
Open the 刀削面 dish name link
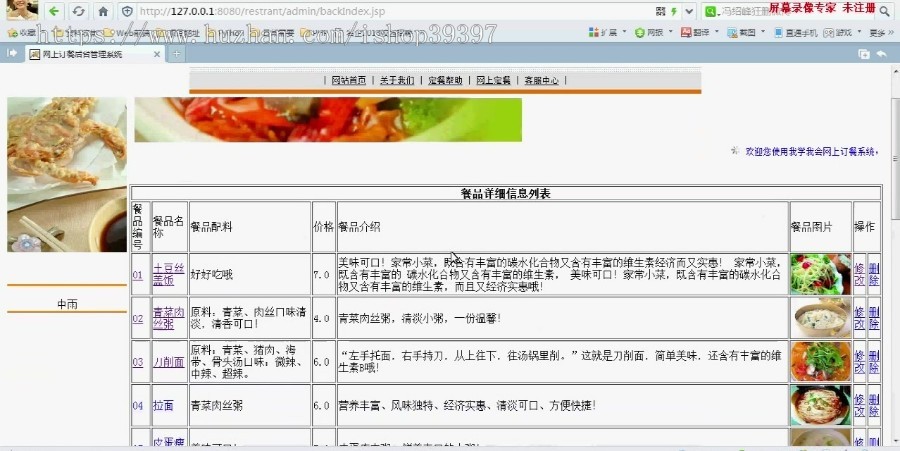169,362
